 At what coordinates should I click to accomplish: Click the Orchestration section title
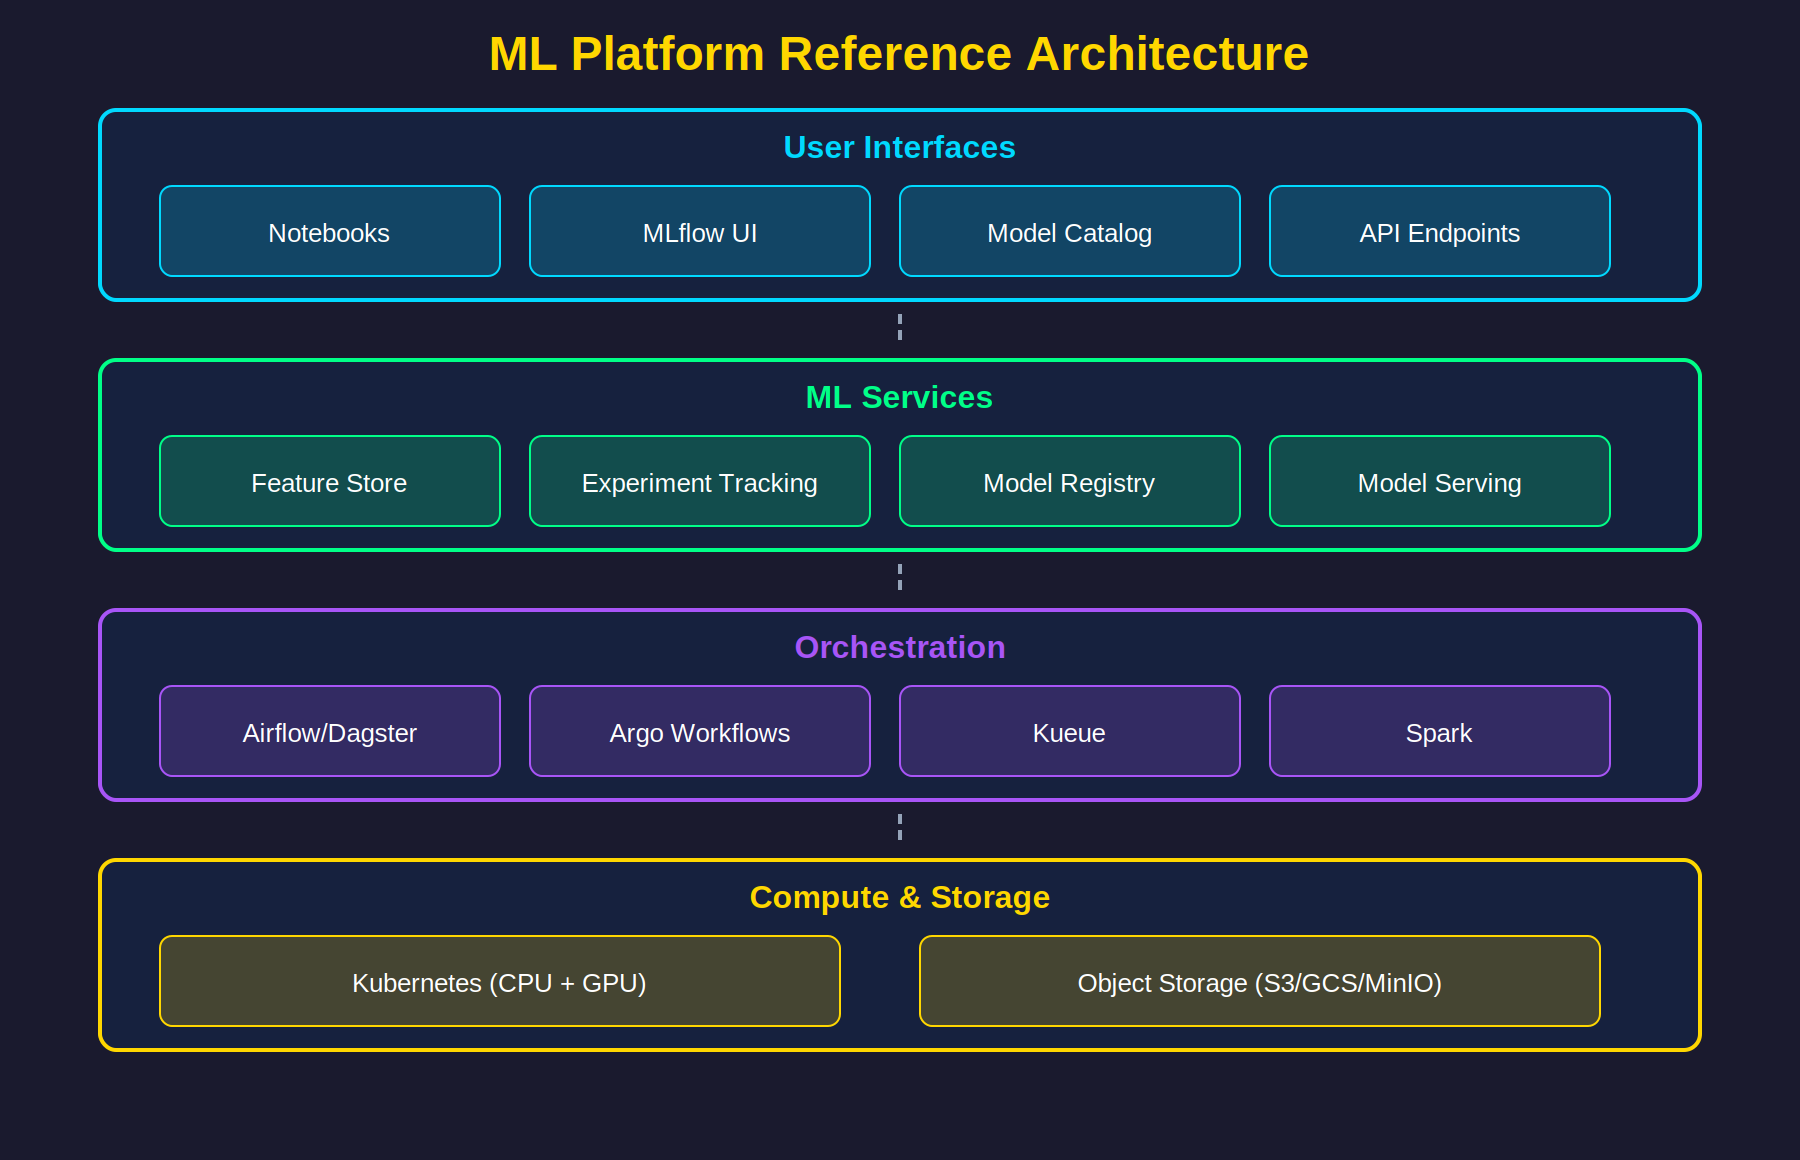coord(899,647)
